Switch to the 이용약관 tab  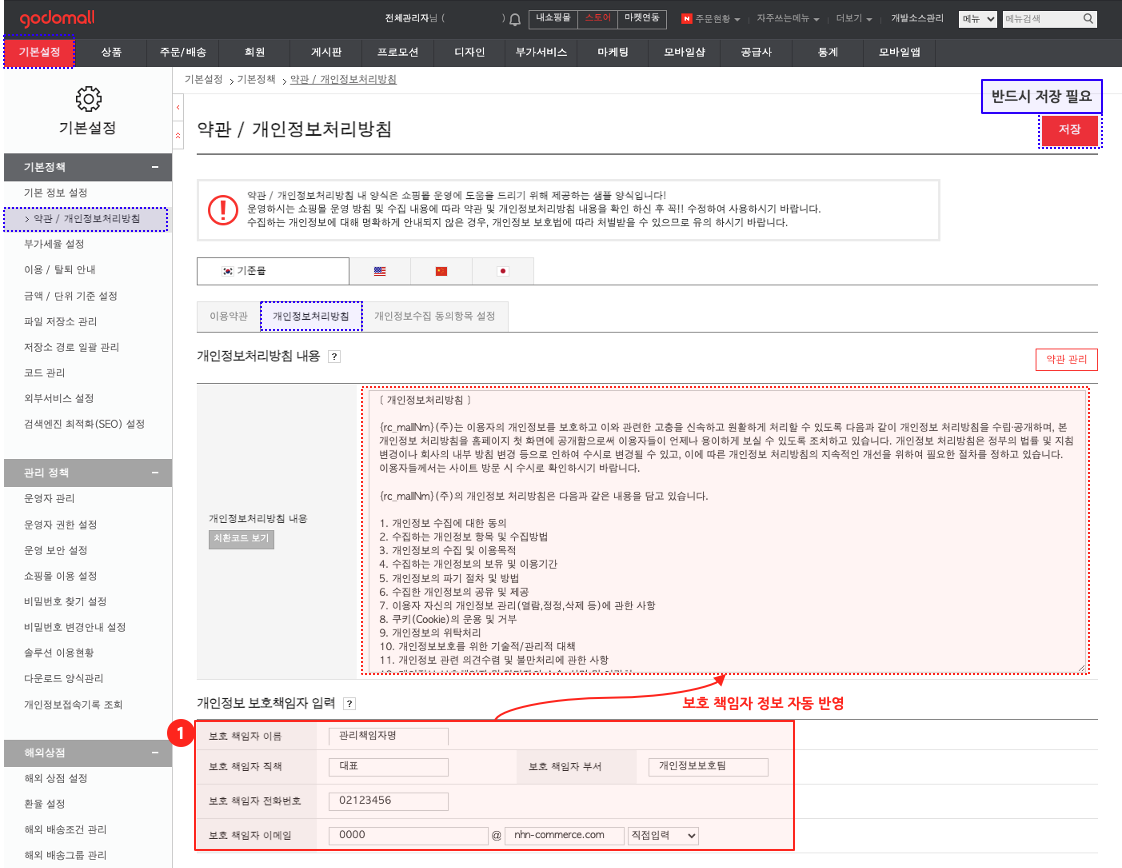pos(228,316)
